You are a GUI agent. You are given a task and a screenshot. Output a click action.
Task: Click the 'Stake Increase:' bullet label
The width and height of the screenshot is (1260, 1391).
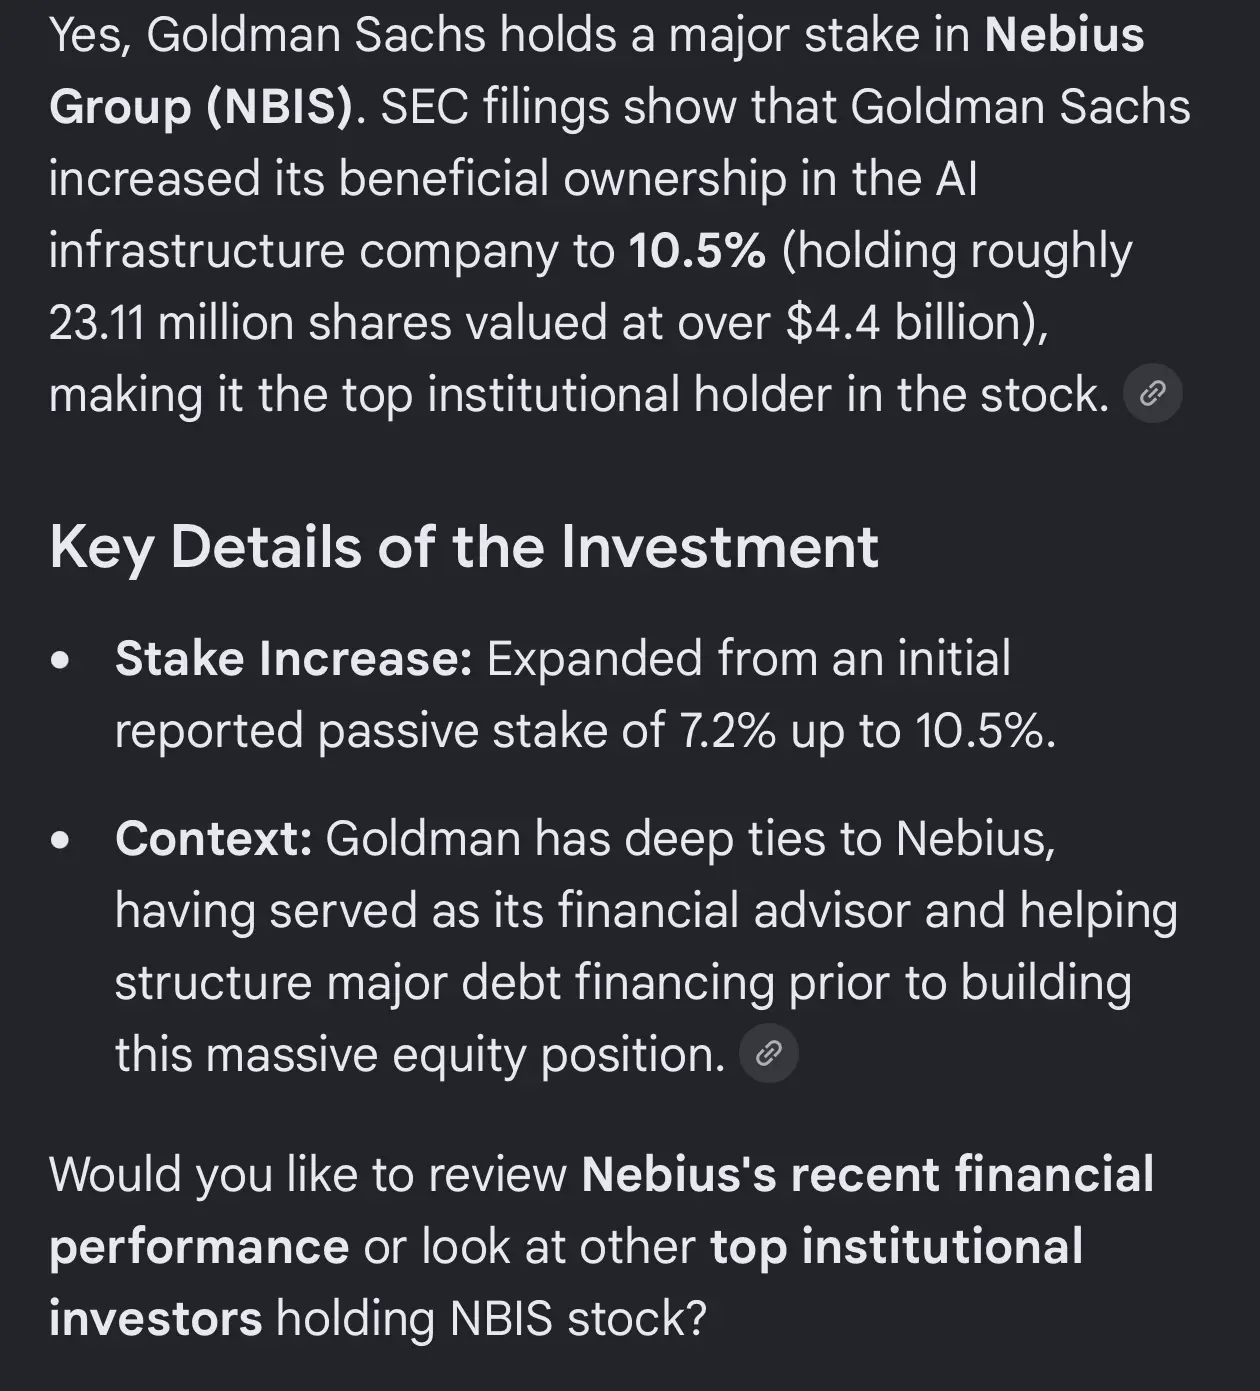tap(293, 659)
